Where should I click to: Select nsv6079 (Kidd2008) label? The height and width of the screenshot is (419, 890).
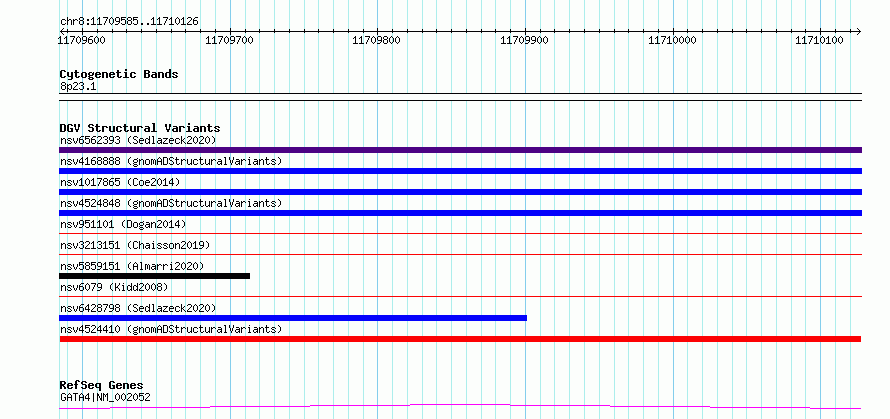tap(114, 287)
